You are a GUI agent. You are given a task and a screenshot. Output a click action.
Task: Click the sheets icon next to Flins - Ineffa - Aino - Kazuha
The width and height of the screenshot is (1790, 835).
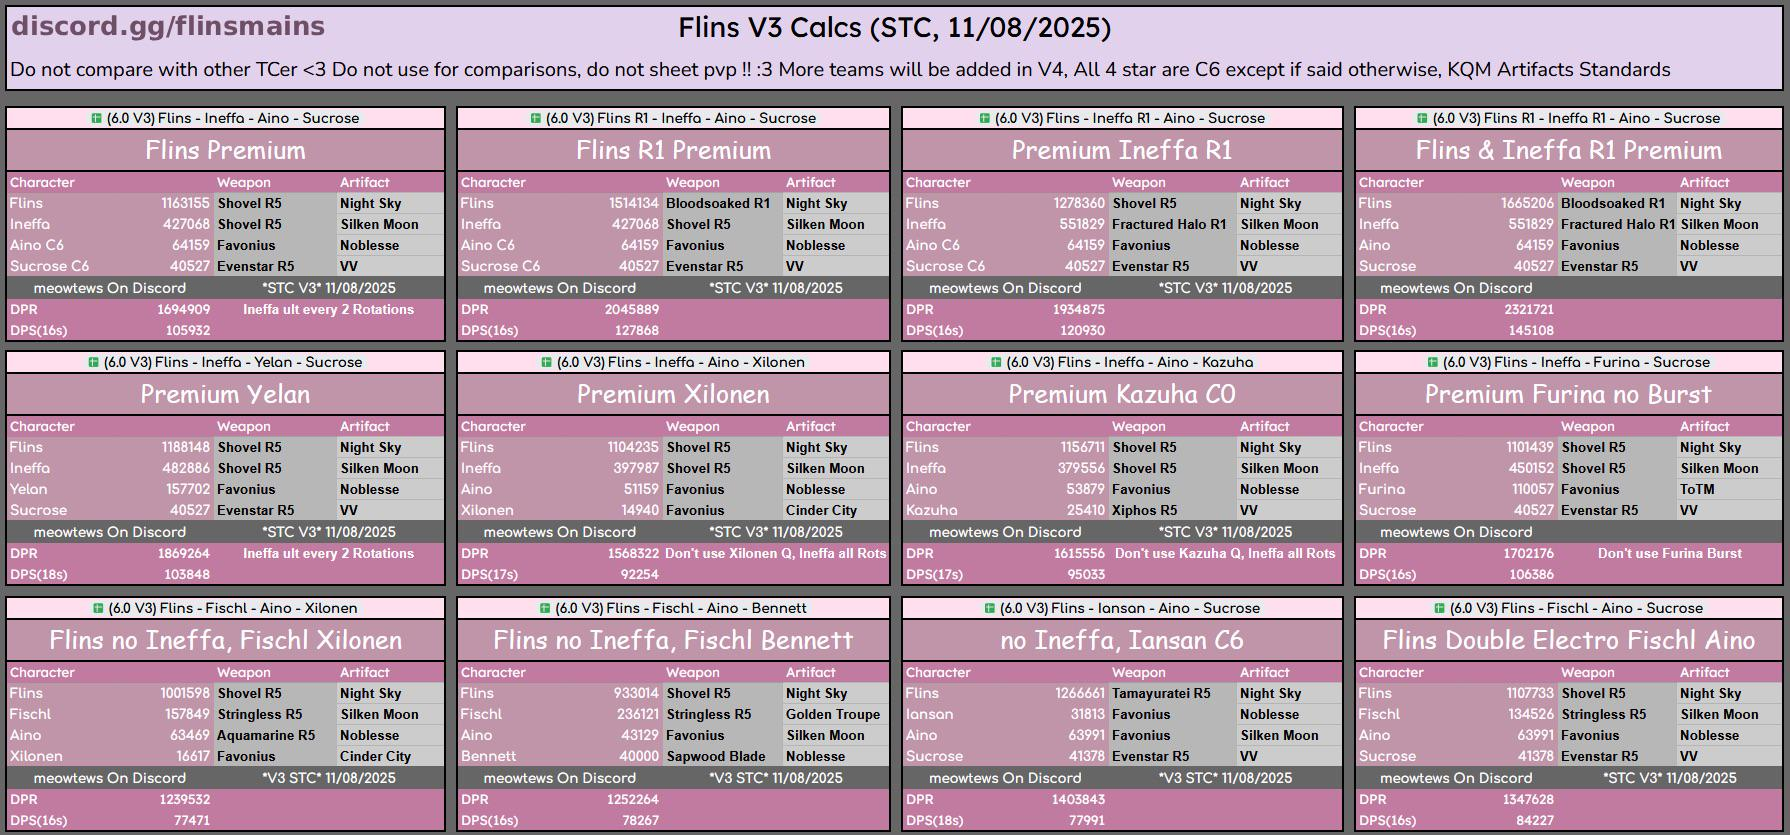(x=996, y=362)
